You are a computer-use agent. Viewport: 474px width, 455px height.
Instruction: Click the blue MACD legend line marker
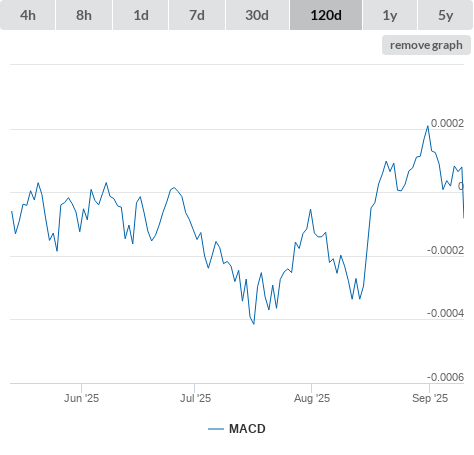216,429
